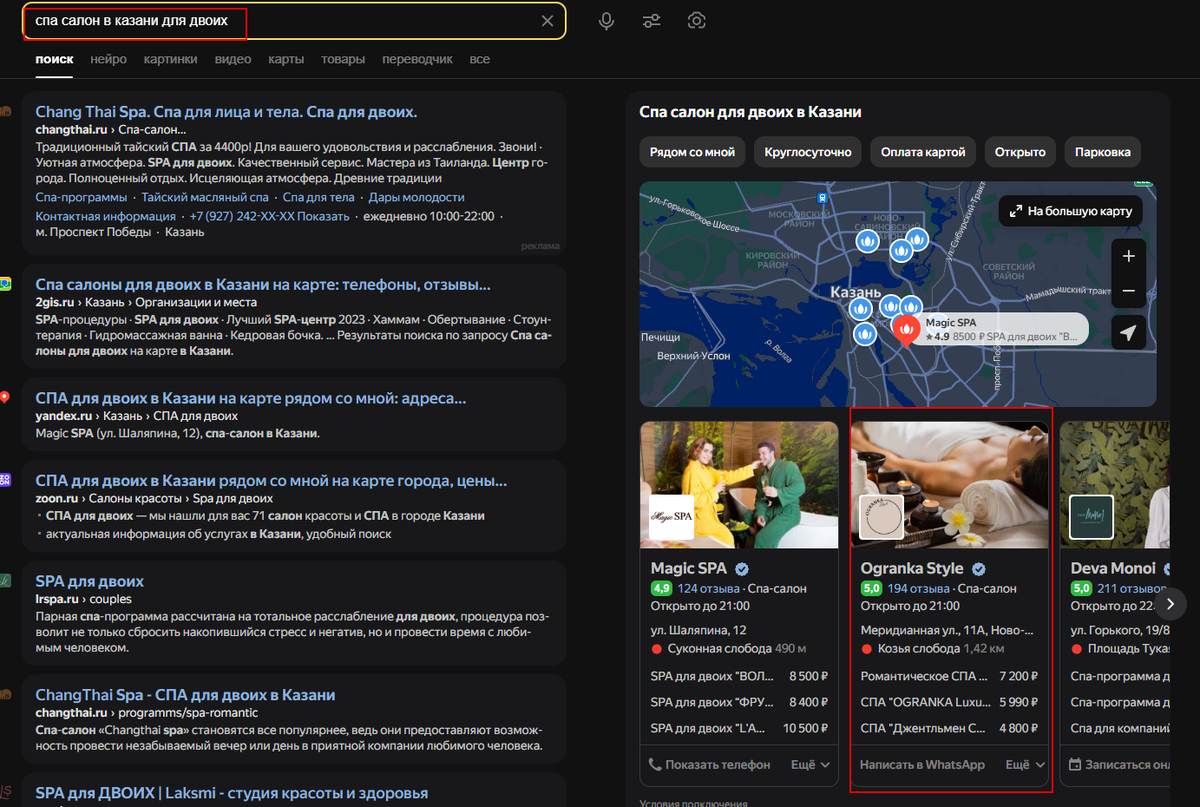Click Magic SPA 4,9 rating badge
Viewport: 1200px width, 807px height.
661,589
